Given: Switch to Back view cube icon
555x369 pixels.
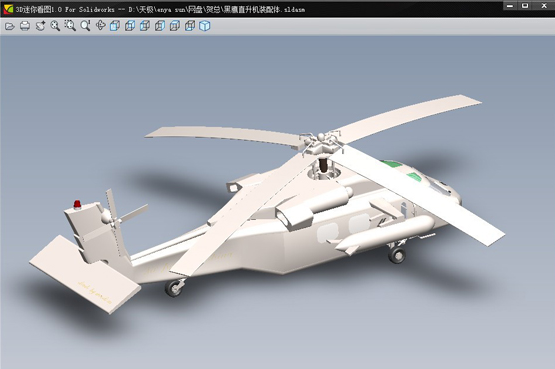Looking at the screenshot, I should click(130, 26).
